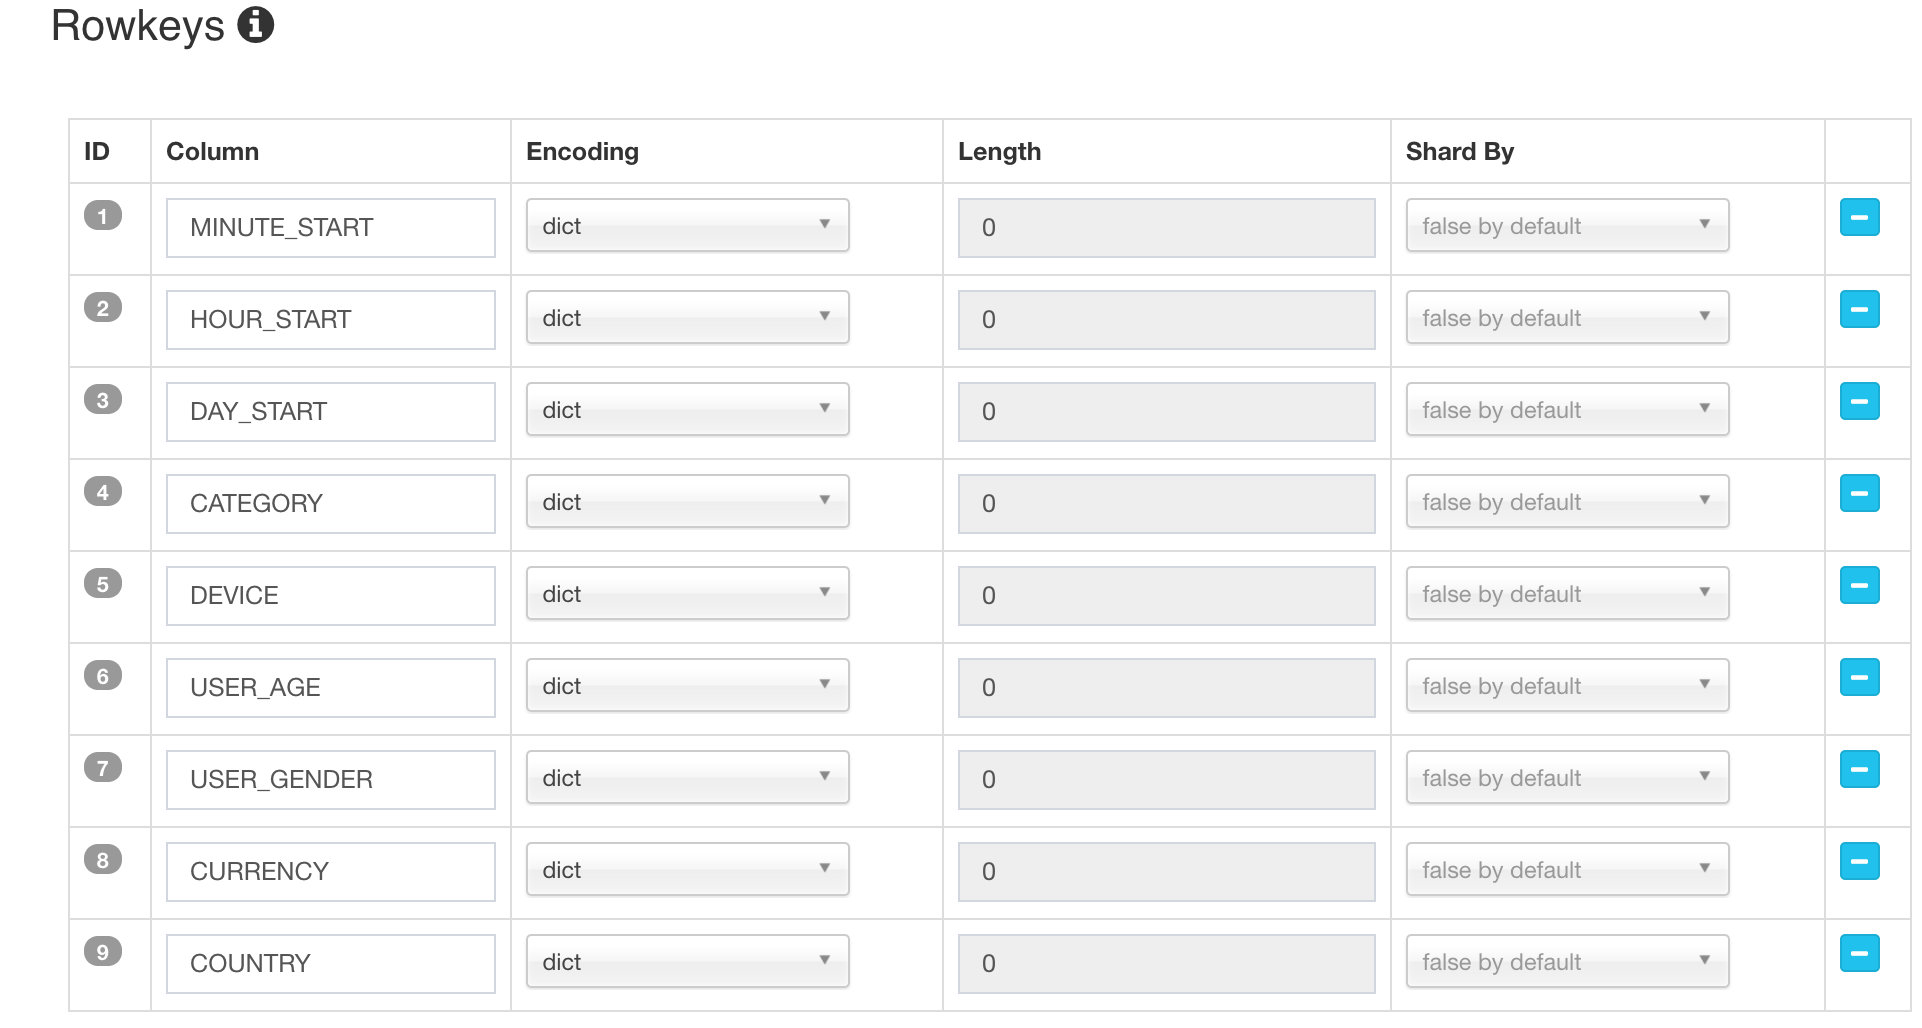The width and height of the screenshot is (1922, 1028).
Task: Click the DAY_START column name field
Action: click(x=330, y=412)
